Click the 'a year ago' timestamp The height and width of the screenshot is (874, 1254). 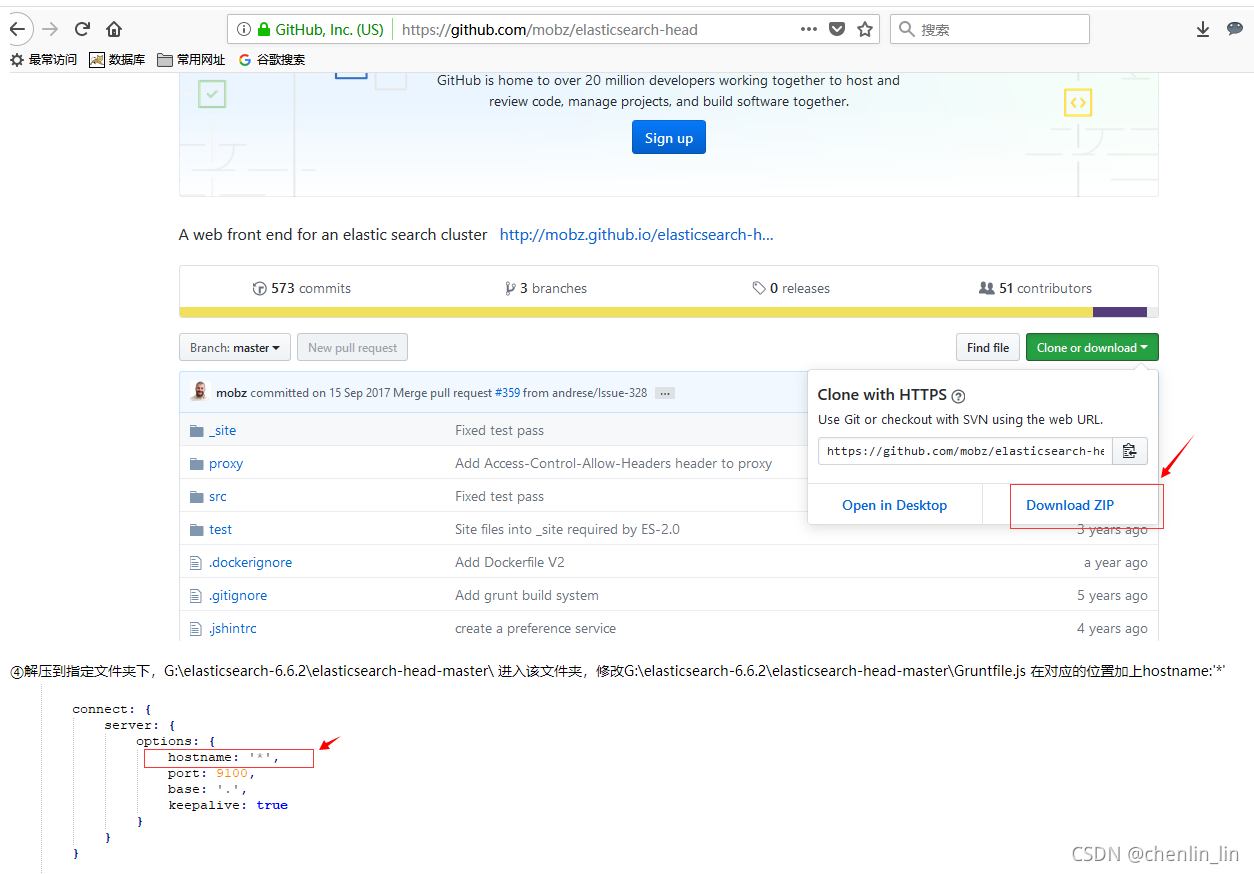(x=1116, y=563)
